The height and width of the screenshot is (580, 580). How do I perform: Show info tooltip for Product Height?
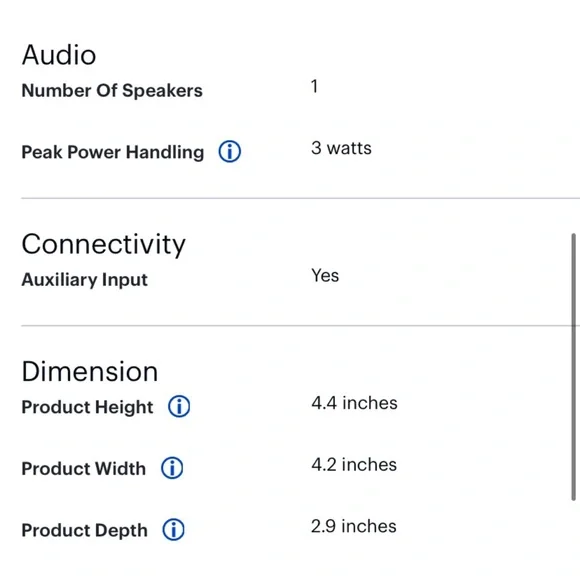click(179, 406)
